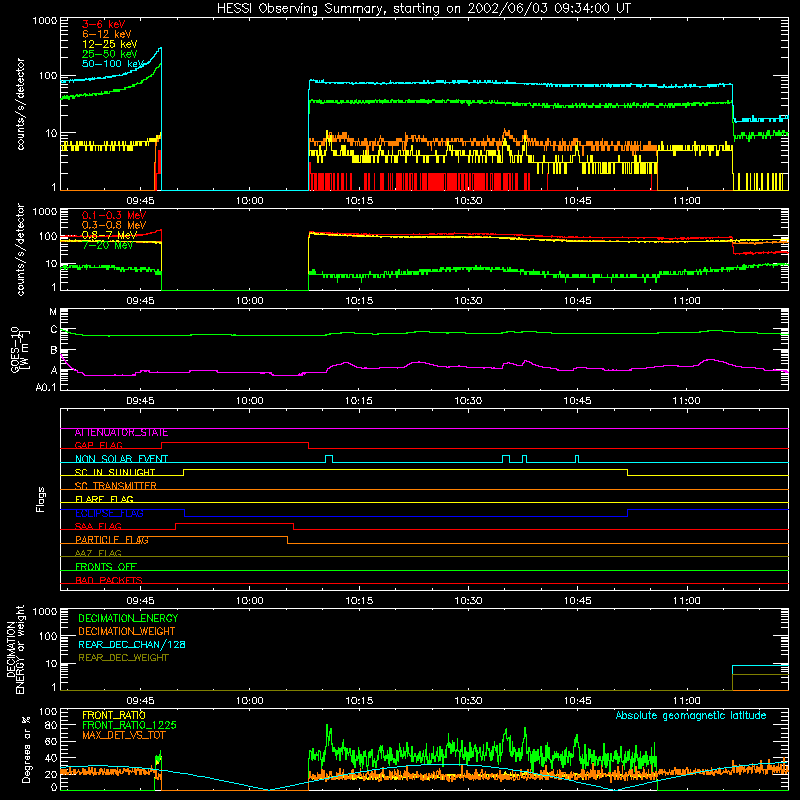Image resolution: width=800 pixels, height=800 pixels.
Task: Click the 0.8-7 MeV legend label
Action: coord(109,235)
